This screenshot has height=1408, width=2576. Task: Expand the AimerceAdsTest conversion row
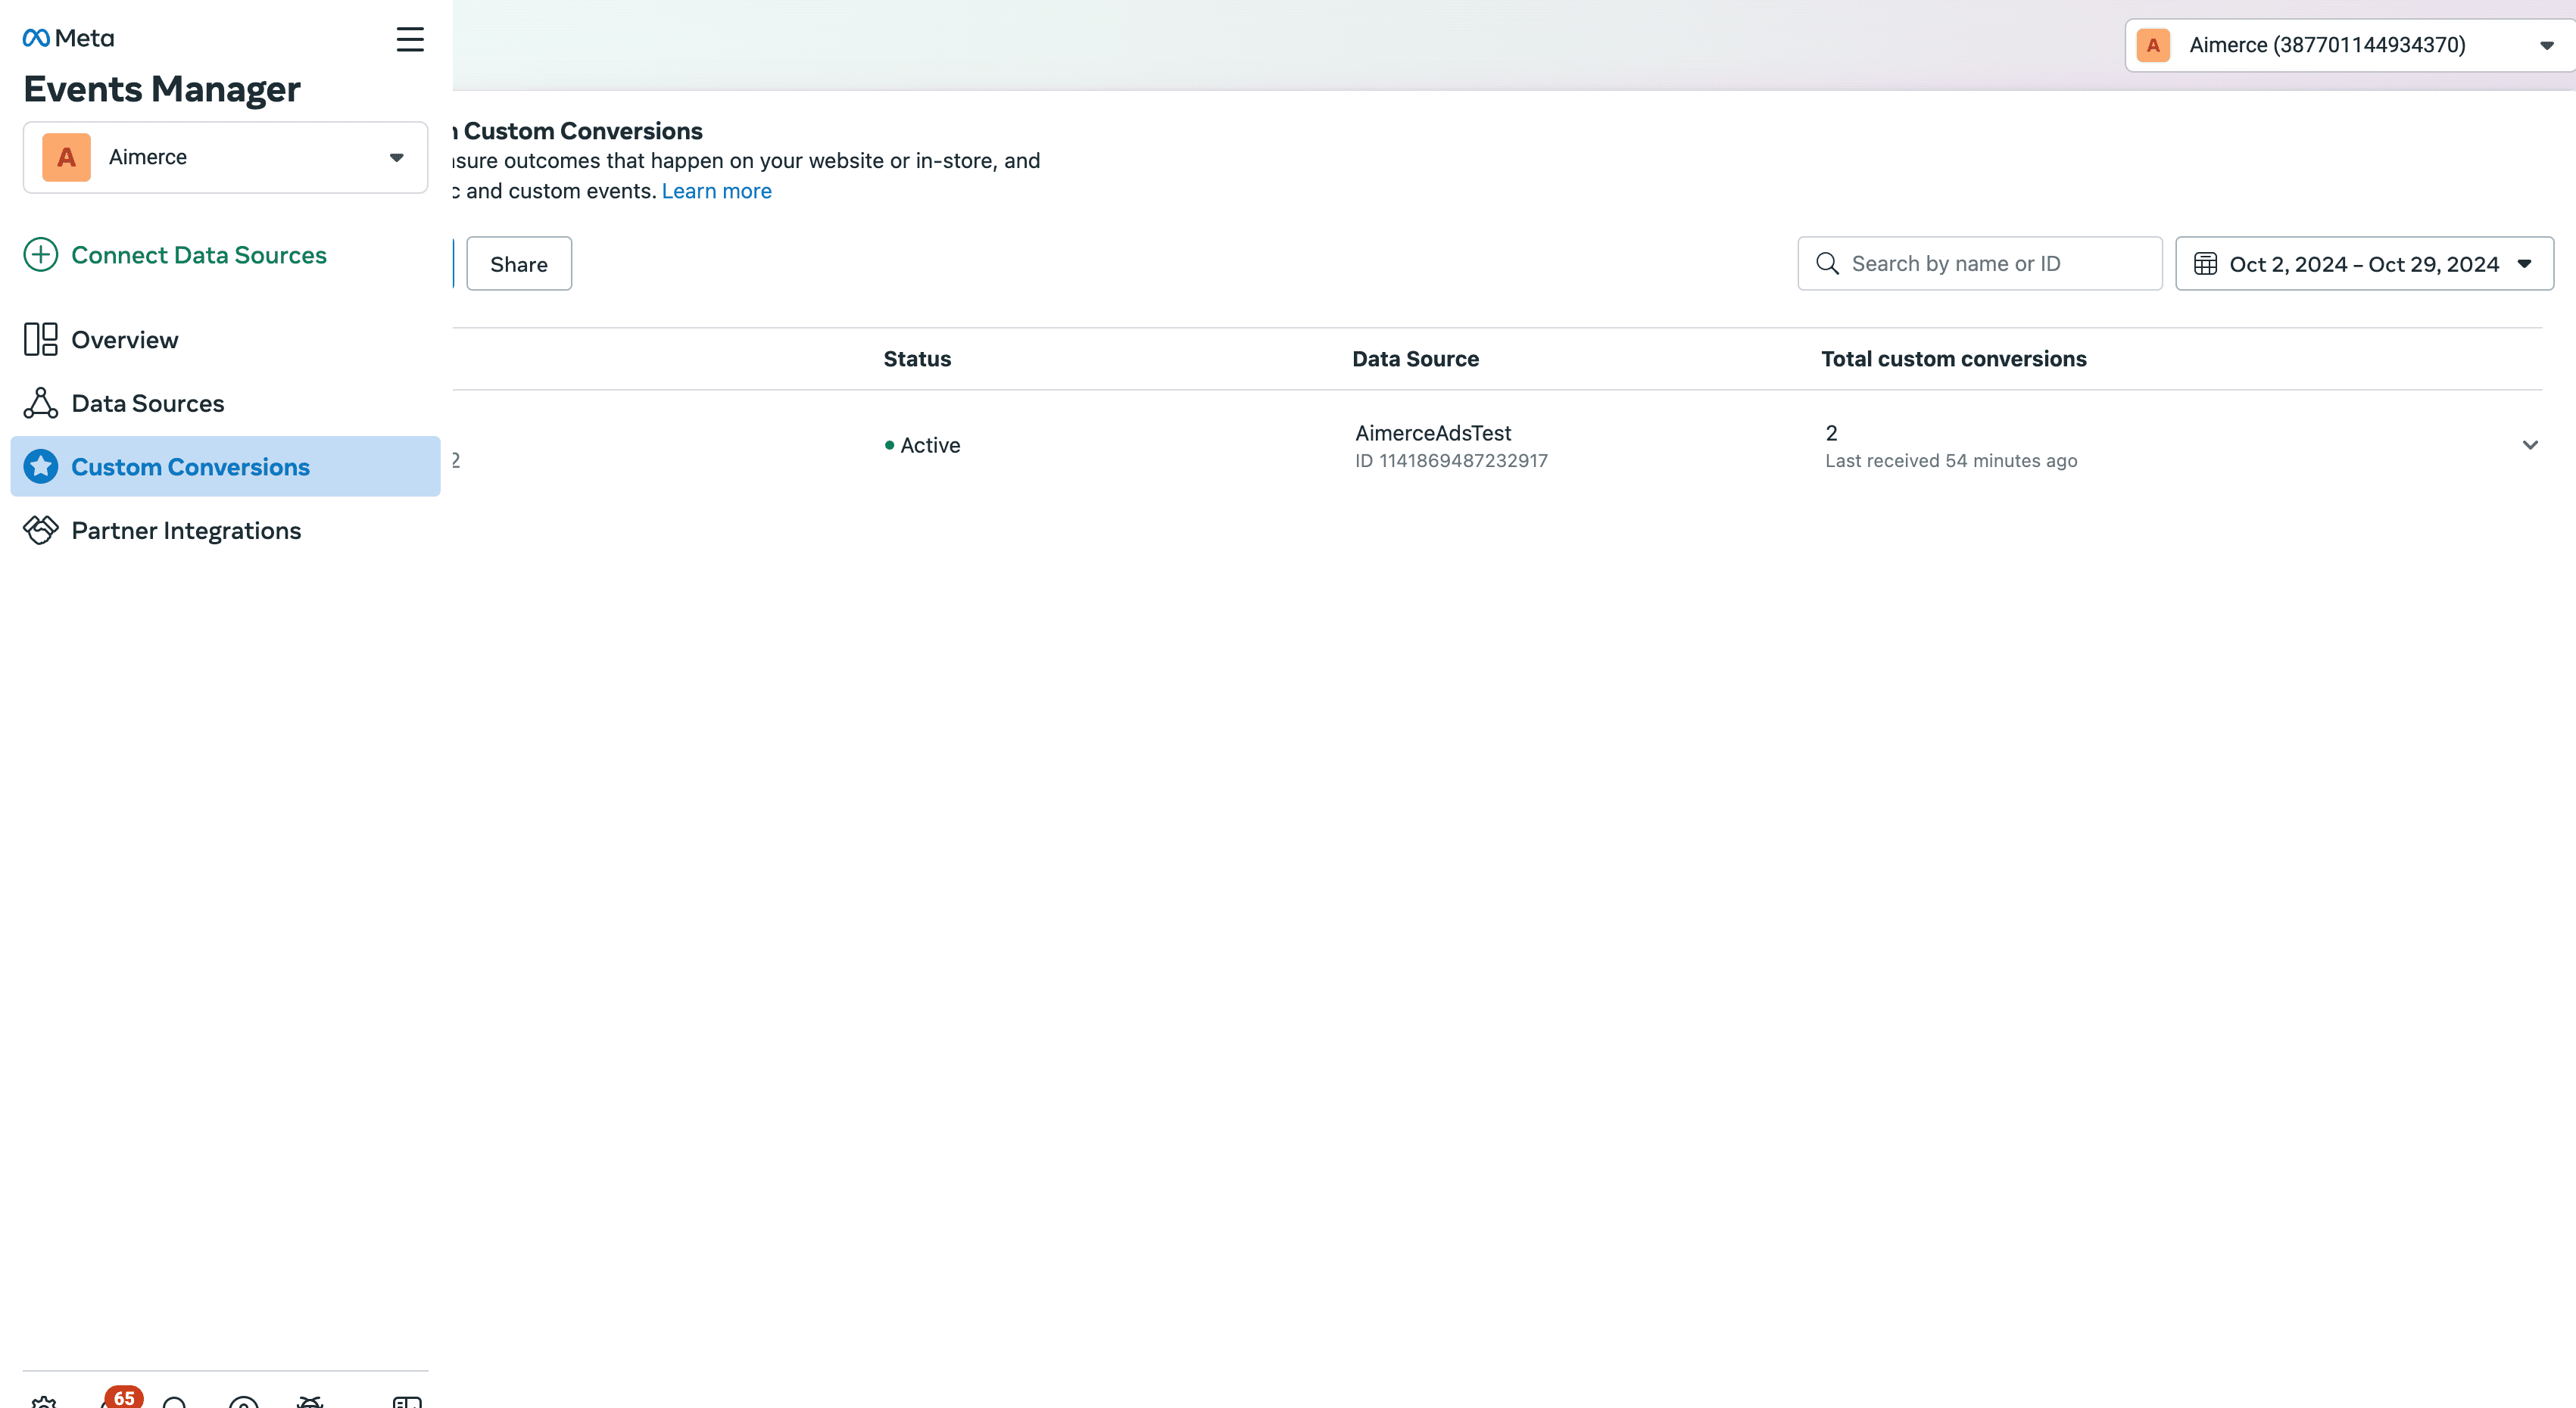point(2530,445)
